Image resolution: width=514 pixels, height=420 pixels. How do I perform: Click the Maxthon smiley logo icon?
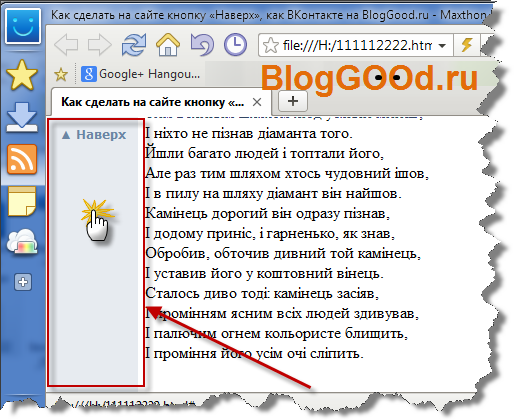[23, 26]
